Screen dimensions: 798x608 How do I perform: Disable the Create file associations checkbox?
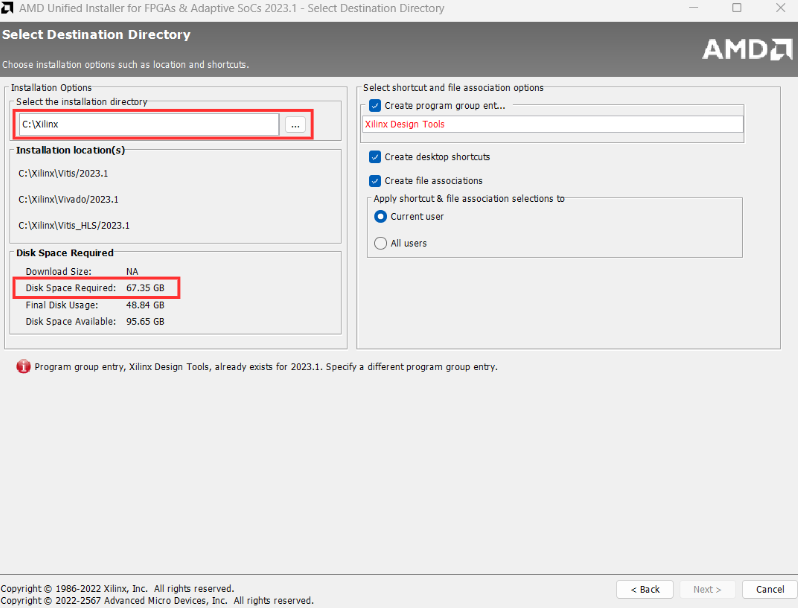(375, 181)
